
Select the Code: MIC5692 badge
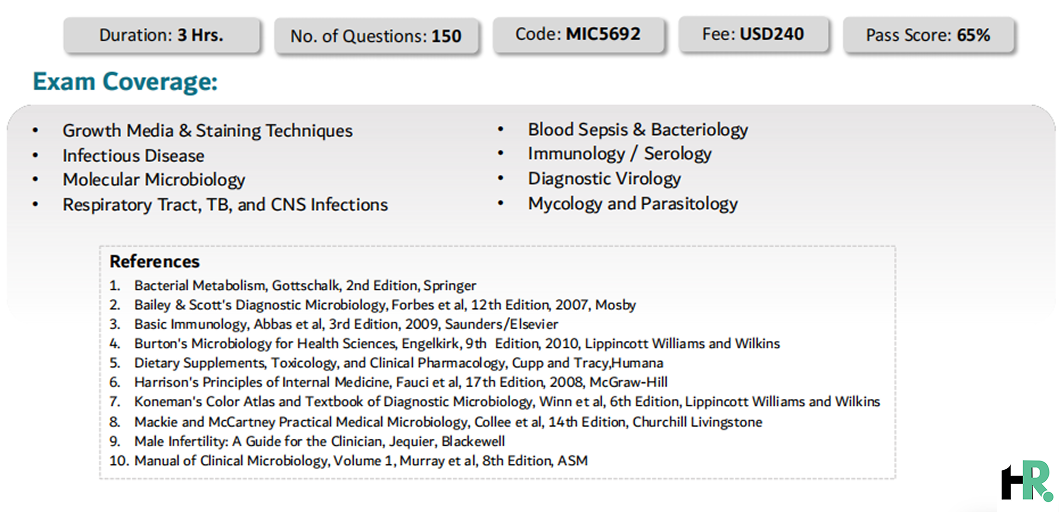coord(578,34)
